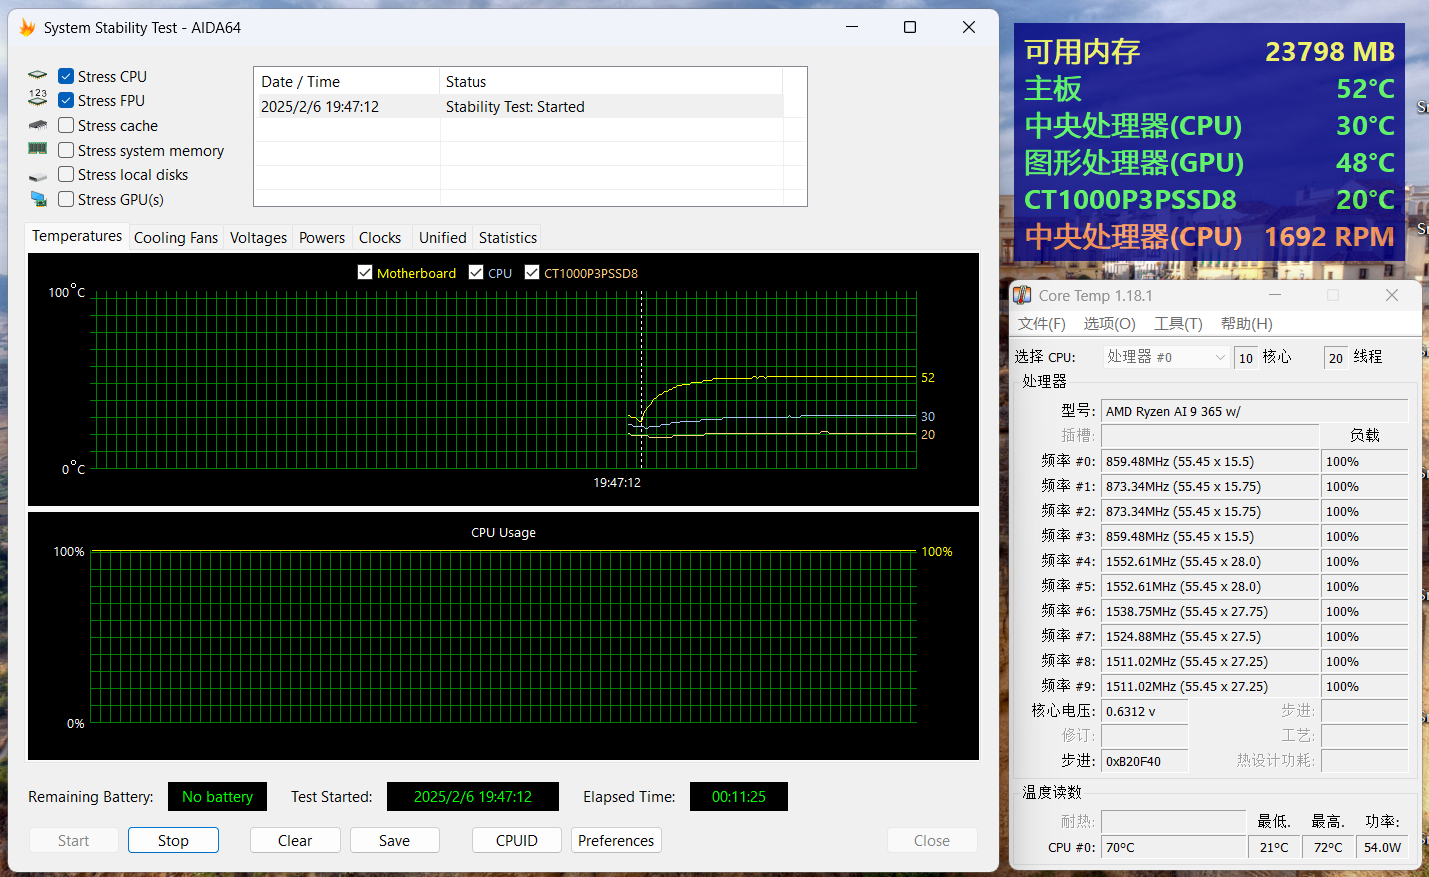The width and height of the screenshot is (1429, 877).
Task: Click the 19:47:12 marker in temperature graph
Action: pos(617,482)
